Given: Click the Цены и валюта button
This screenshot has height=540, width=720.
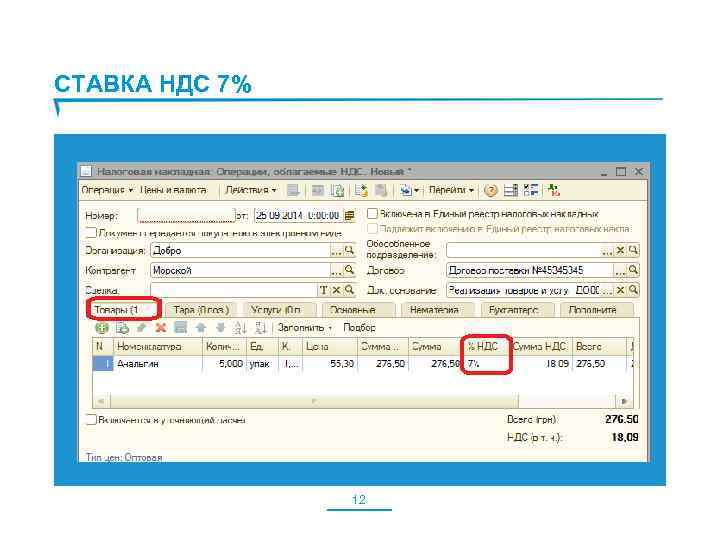Looking at the screenshot, I should pyautogui.click(x=173, y=190).
